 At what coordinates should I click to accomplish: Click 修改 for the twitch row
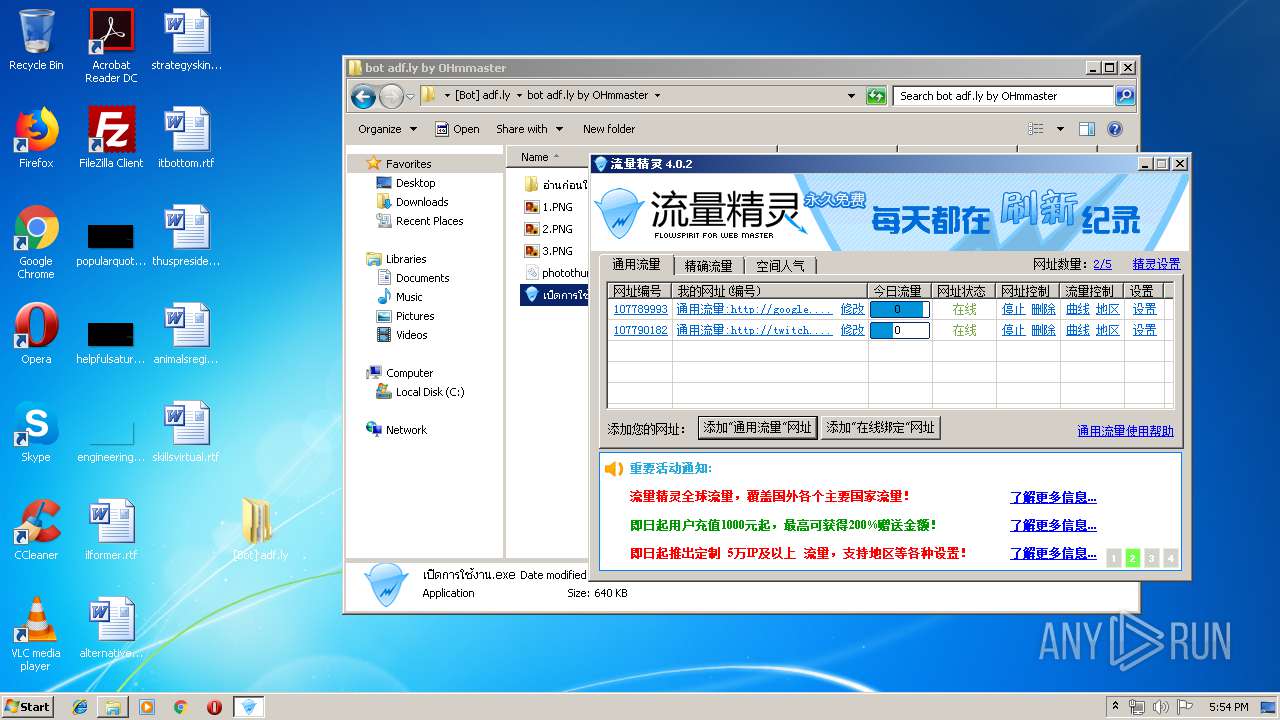point(852,330)
